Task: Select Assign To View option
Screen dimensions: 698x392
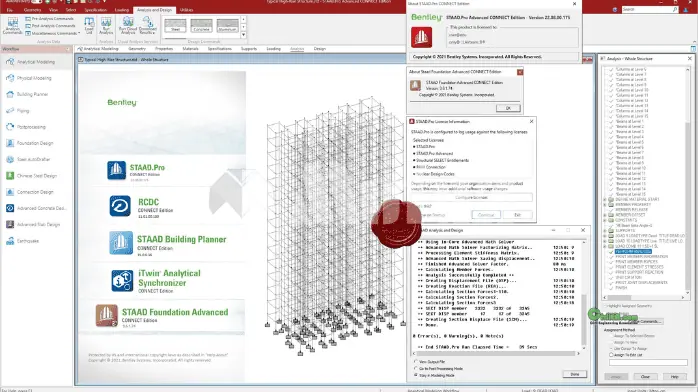Action: [612, 343]
